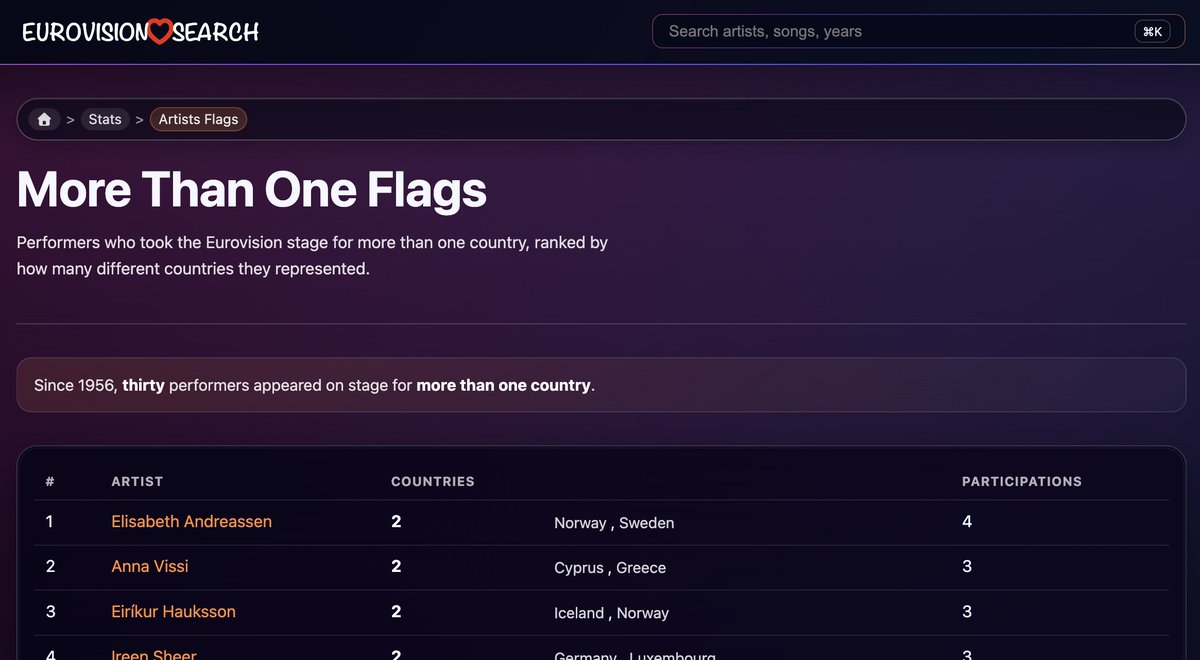
Task: Click Greece in Anna Vissi's row
Action: tap(641, 568)
